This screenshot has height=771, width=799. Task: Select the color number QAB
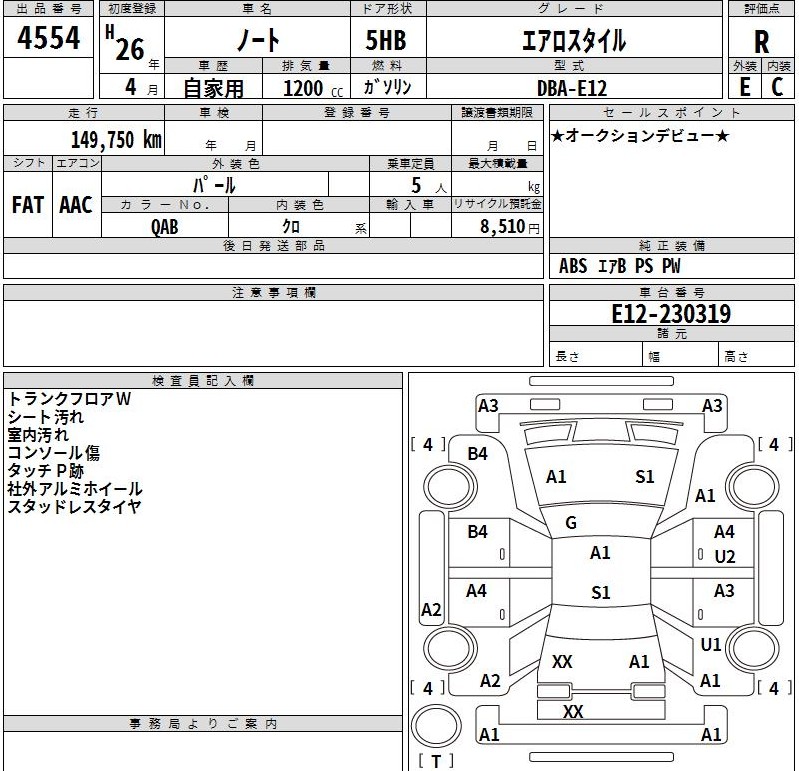(165, 226)
